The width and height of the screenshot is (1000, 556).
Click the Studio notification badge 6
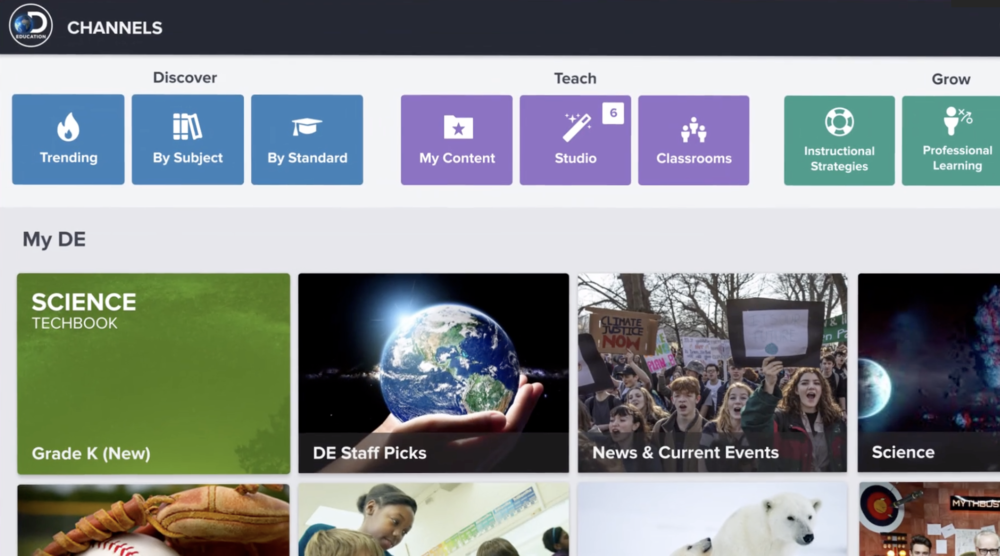click(613, 113)
